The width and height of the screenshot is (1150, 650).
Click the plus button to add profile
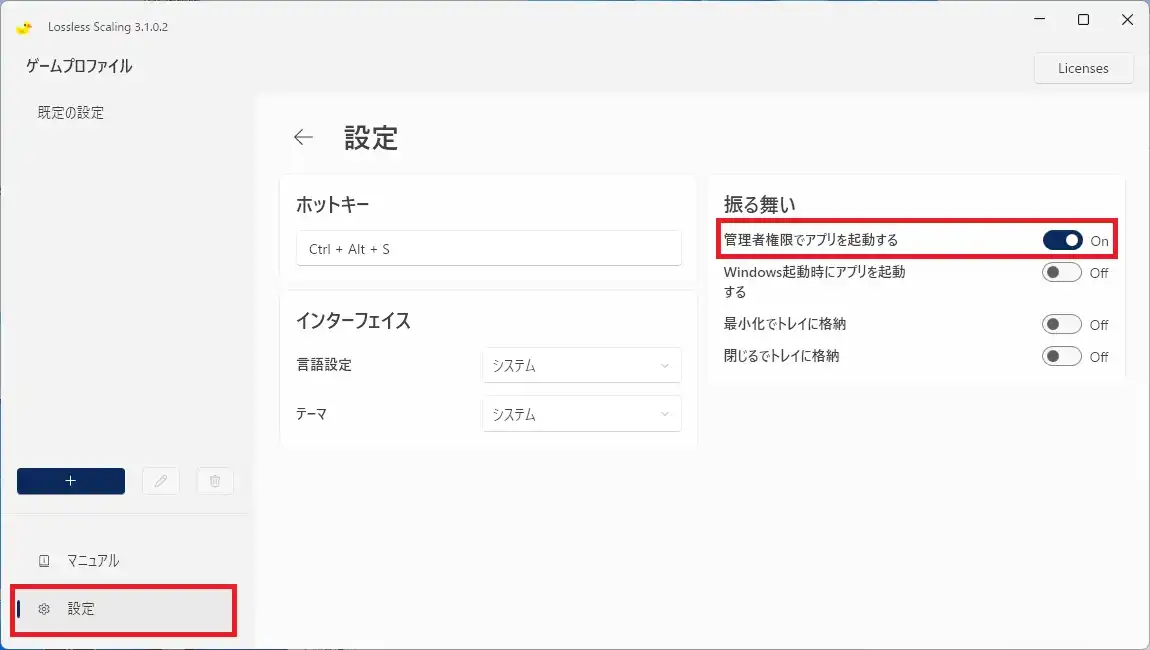pyautogui.click(x=71, y=481)
